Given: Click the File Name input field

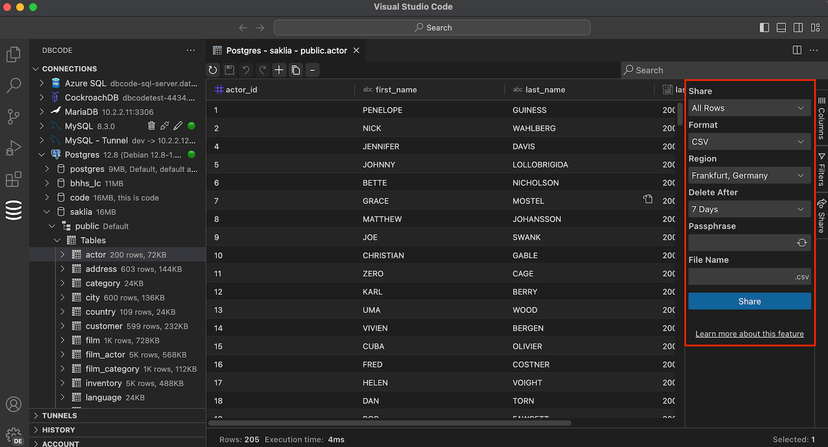Looking at the screenshot, I should [749, 276].
